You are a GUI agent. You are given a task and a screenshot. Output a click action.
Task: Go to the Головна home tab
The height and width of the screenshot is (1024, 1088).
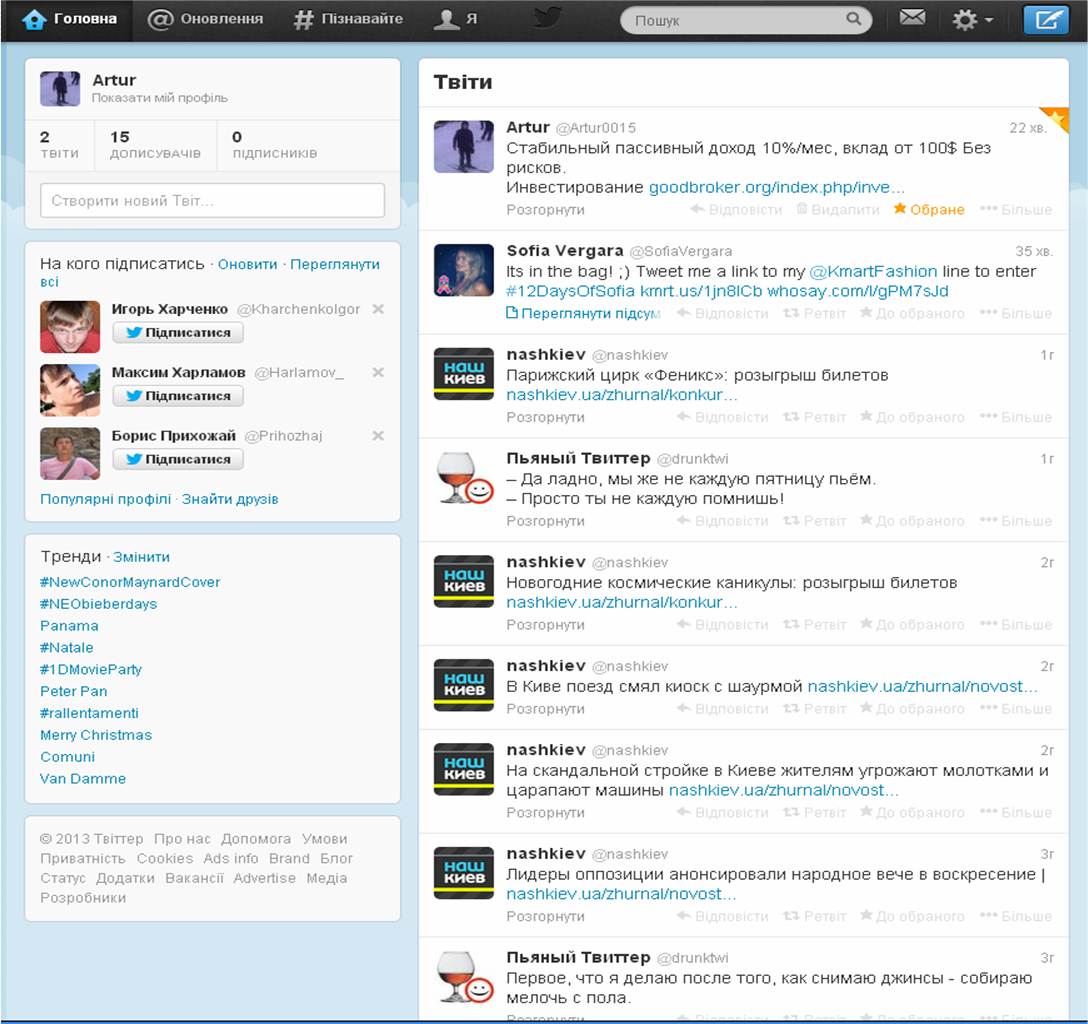(x=69, y=19)
